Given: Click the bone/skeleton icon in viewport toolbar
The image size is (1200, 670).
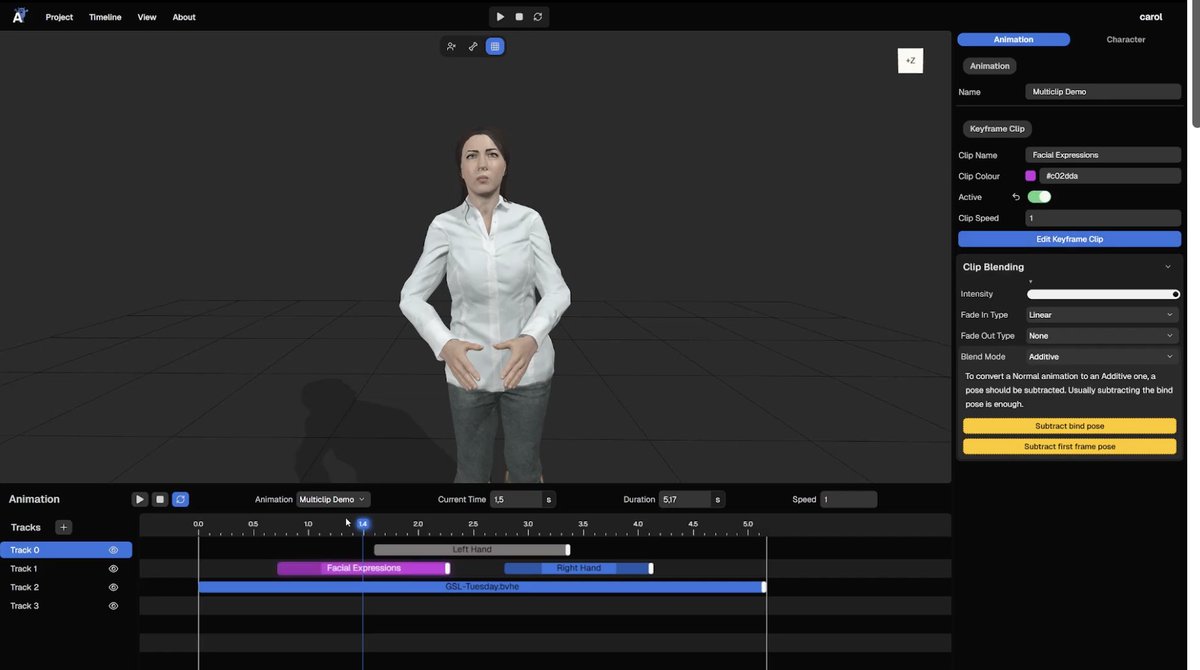Looking at the screenshot, I should [473, 46].
